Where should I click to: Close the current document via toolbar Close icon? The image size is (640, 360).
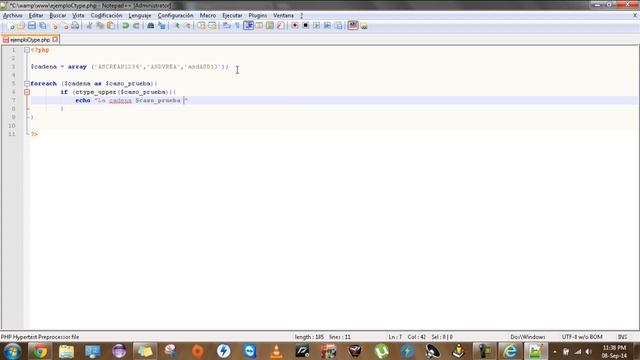pyautogui.click(x=55, y=26)
